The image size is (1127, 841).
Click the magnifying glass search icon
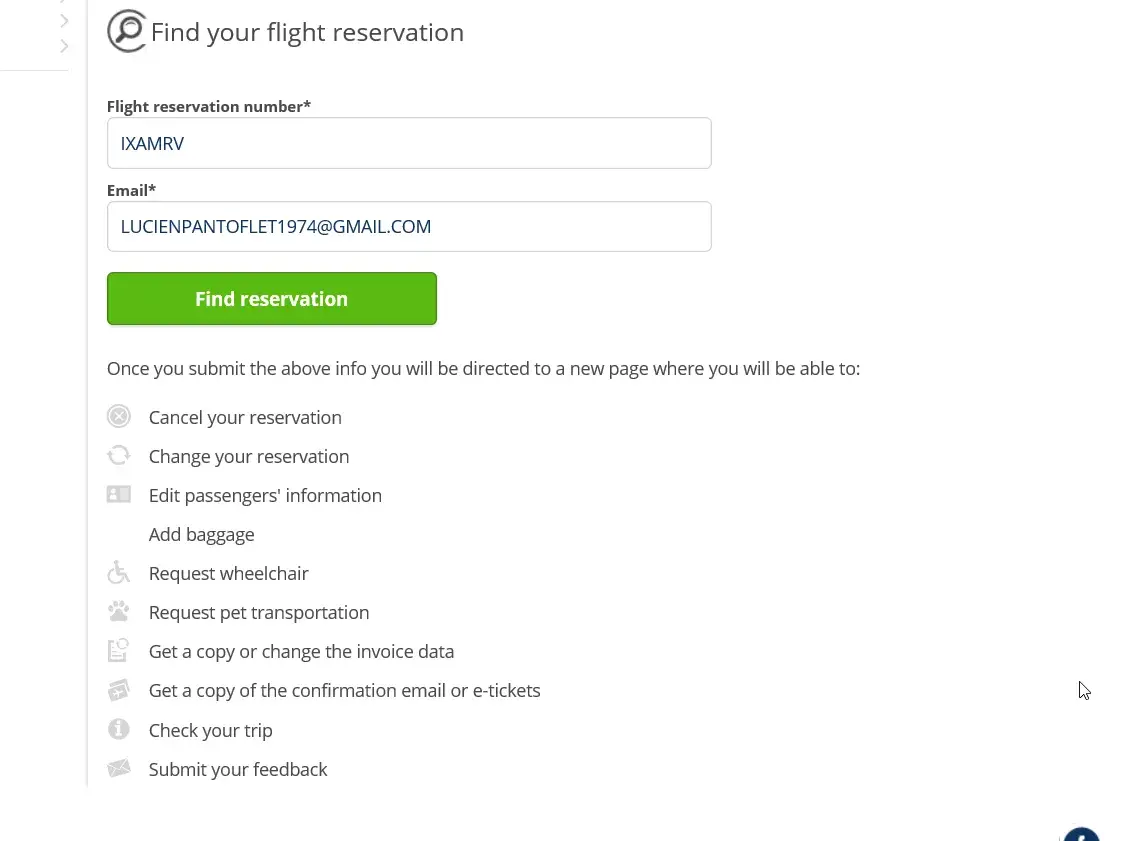[127, 31]
